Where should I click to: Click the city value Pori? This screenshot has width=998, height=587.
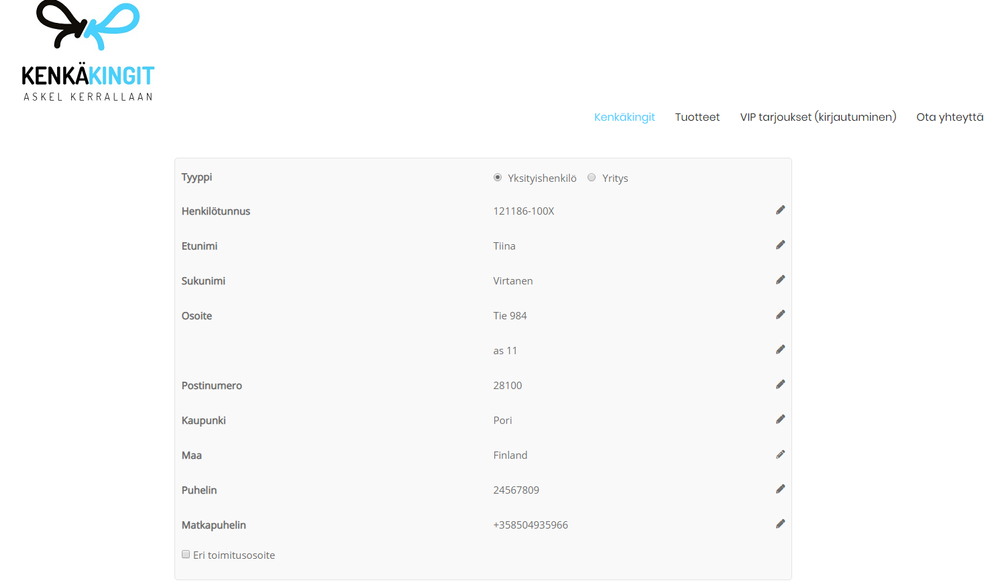pyautogui.click(x=502, y=420)
